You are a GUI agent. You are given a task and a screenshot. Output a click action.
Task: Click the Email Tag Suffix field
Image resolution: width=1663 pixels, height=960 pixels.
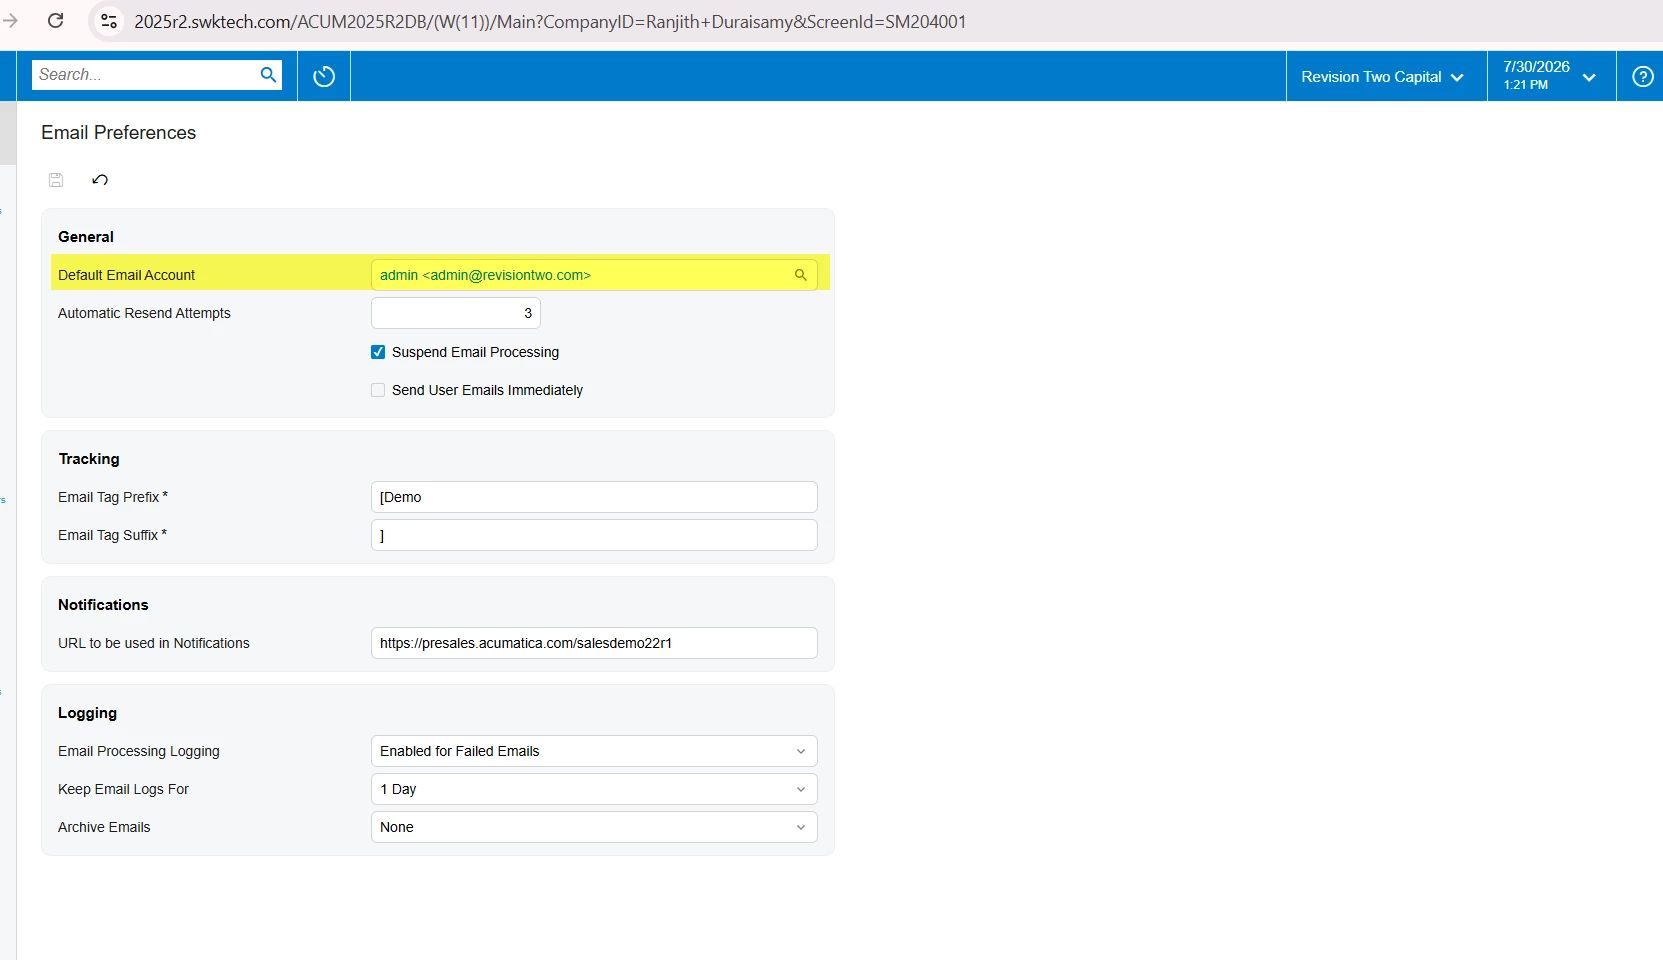point(594,535)
